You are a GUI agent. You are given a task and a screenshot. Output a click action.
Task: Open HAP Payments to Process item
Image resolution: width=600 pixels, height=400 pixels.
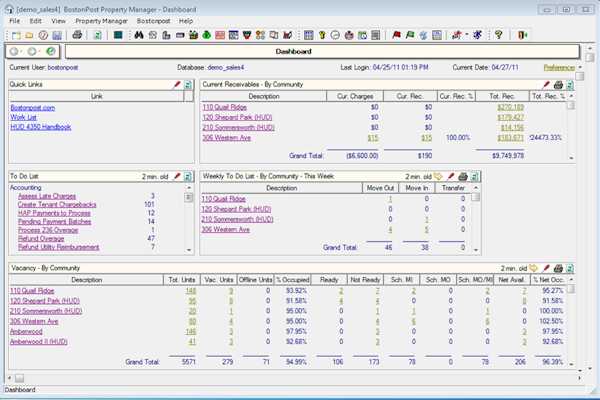click(x=54, y=213)
